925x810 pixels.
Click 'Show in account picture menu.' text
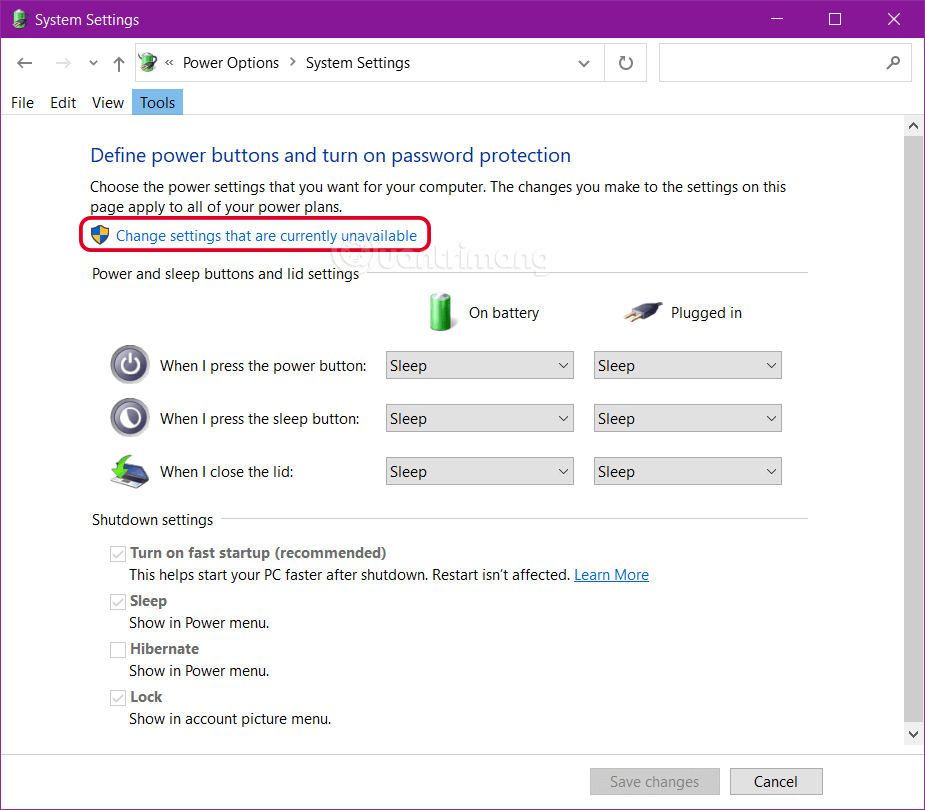(230, 719)
